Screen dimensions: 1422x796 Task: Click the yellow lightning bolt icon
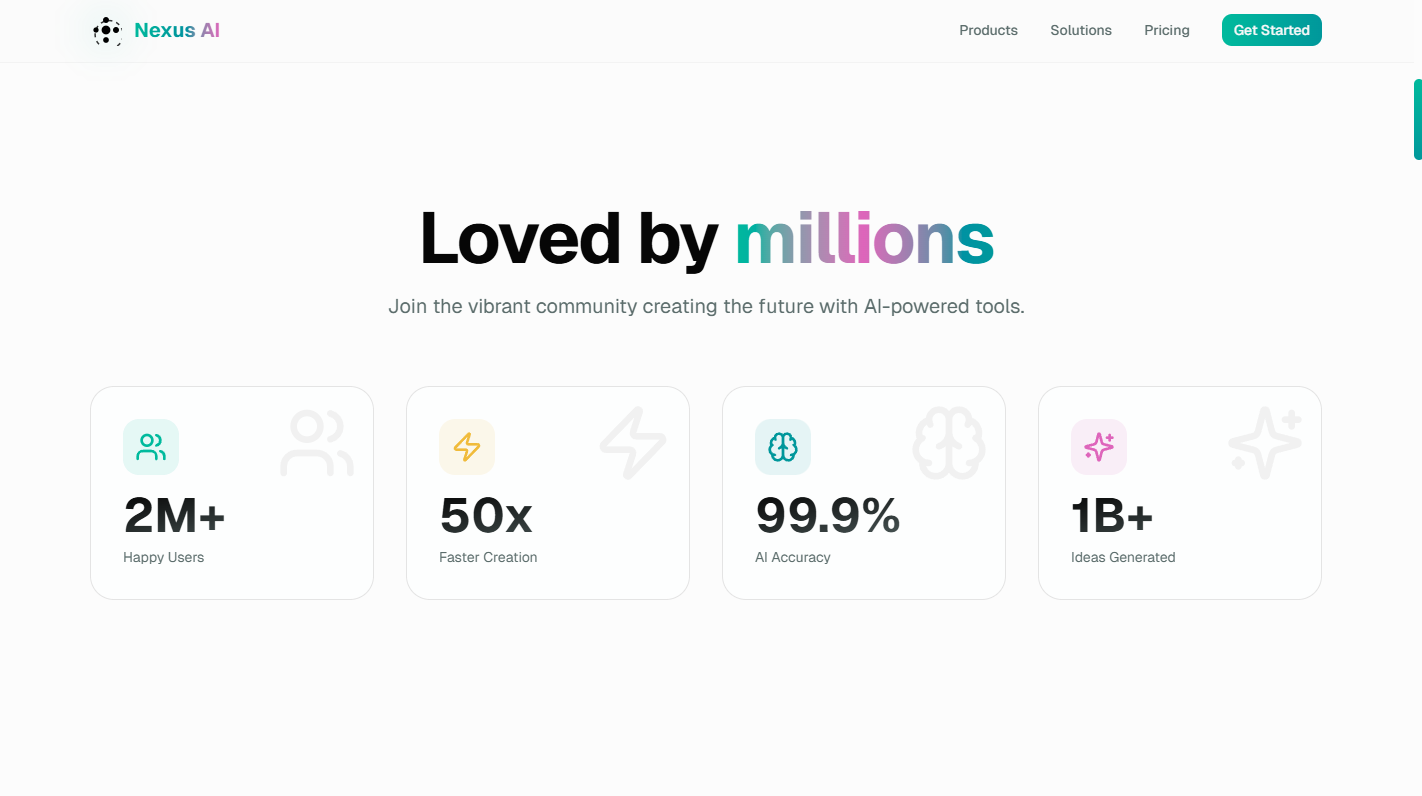pos(467,447)
